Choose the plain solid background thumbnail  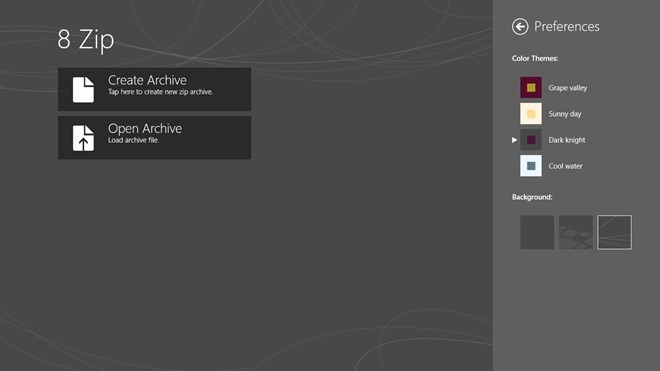pyautogui.click(x=537, y=232)
